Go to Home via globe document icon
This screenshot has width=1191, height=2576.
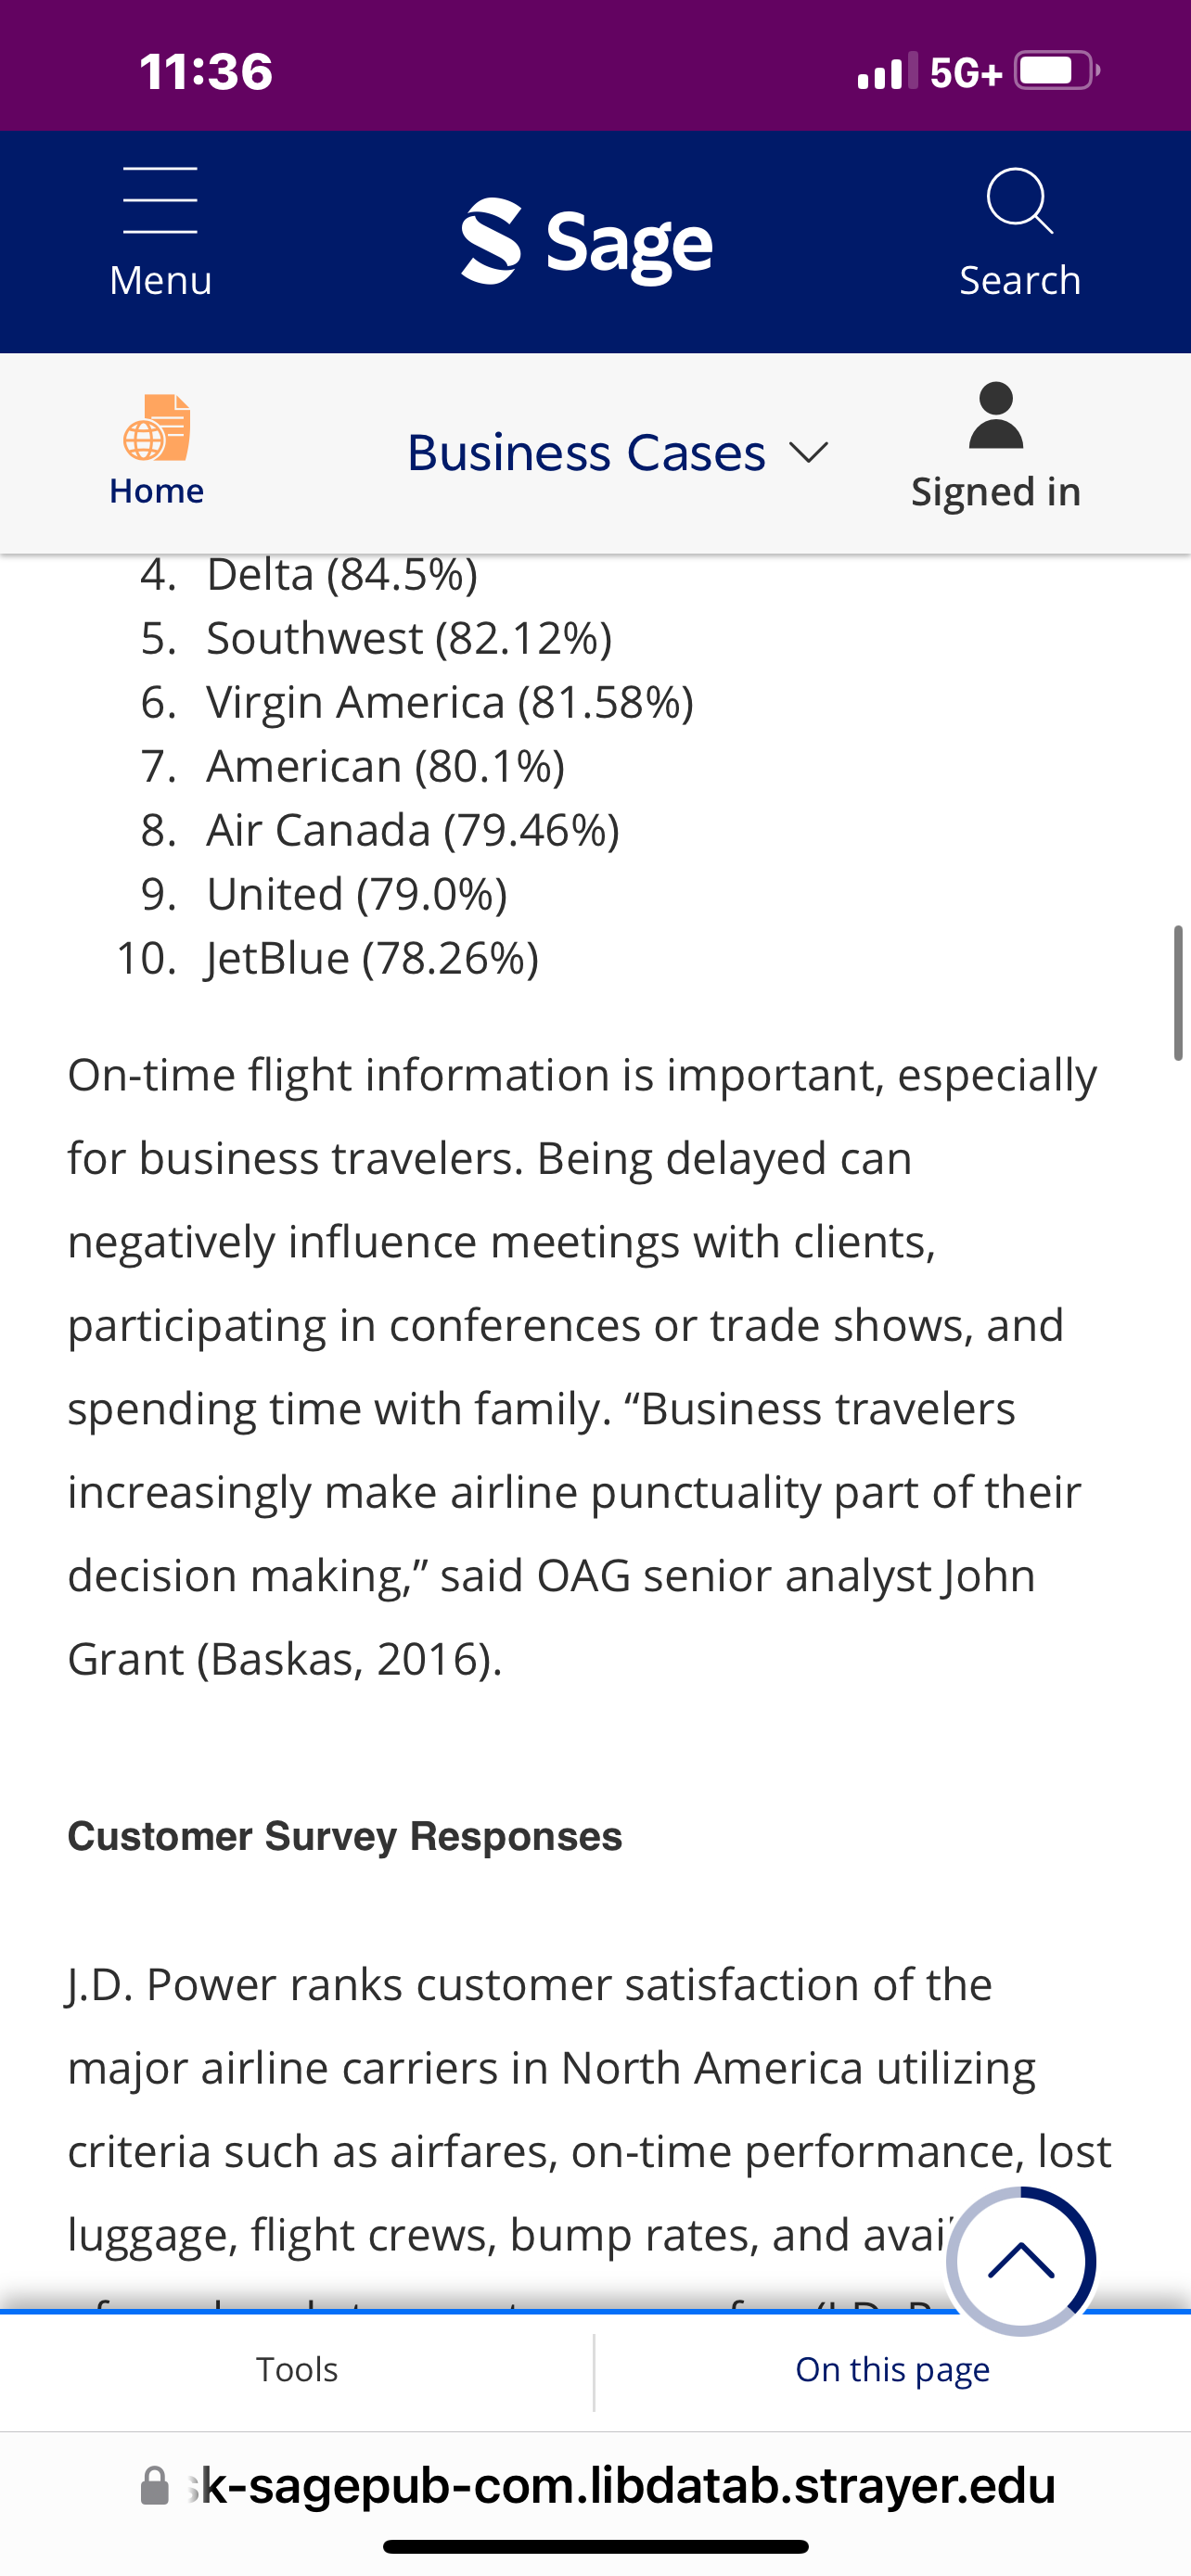point(157,427)
